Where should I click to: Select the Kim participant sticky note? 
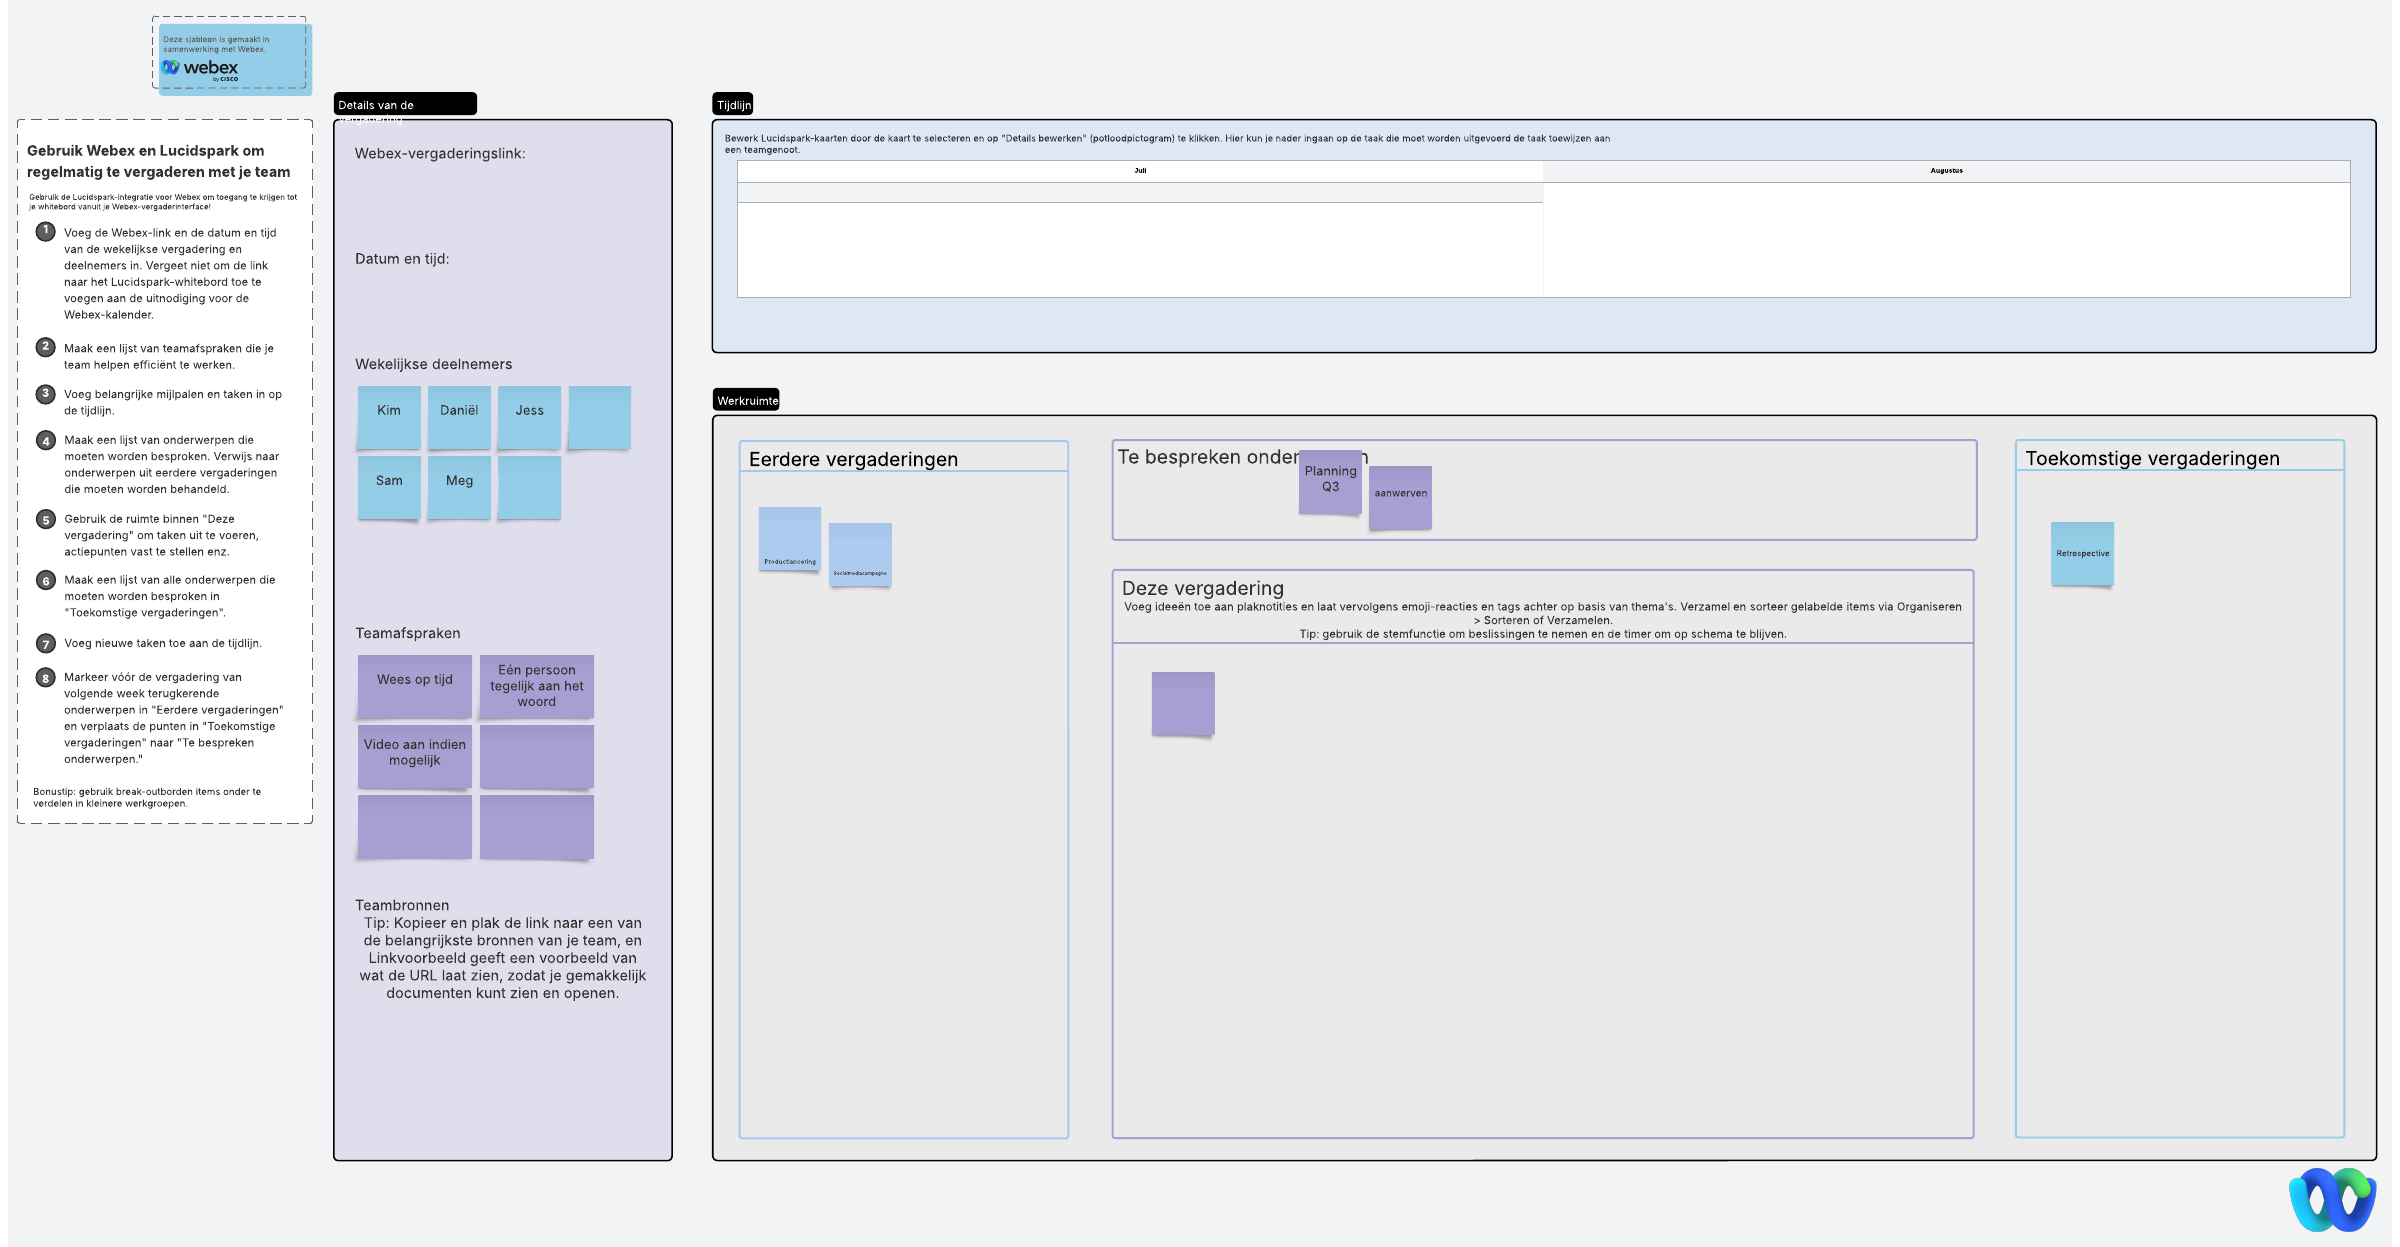[x=389, y=415]
